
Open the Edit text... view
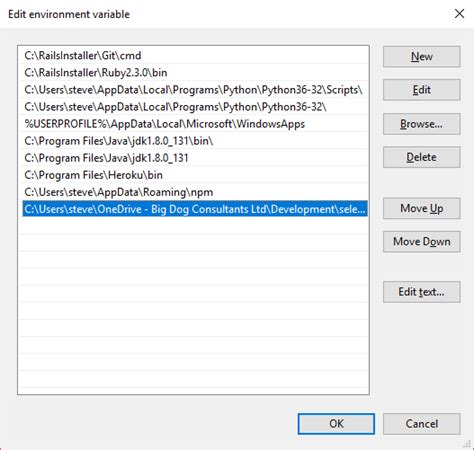(x=422, y=292)
